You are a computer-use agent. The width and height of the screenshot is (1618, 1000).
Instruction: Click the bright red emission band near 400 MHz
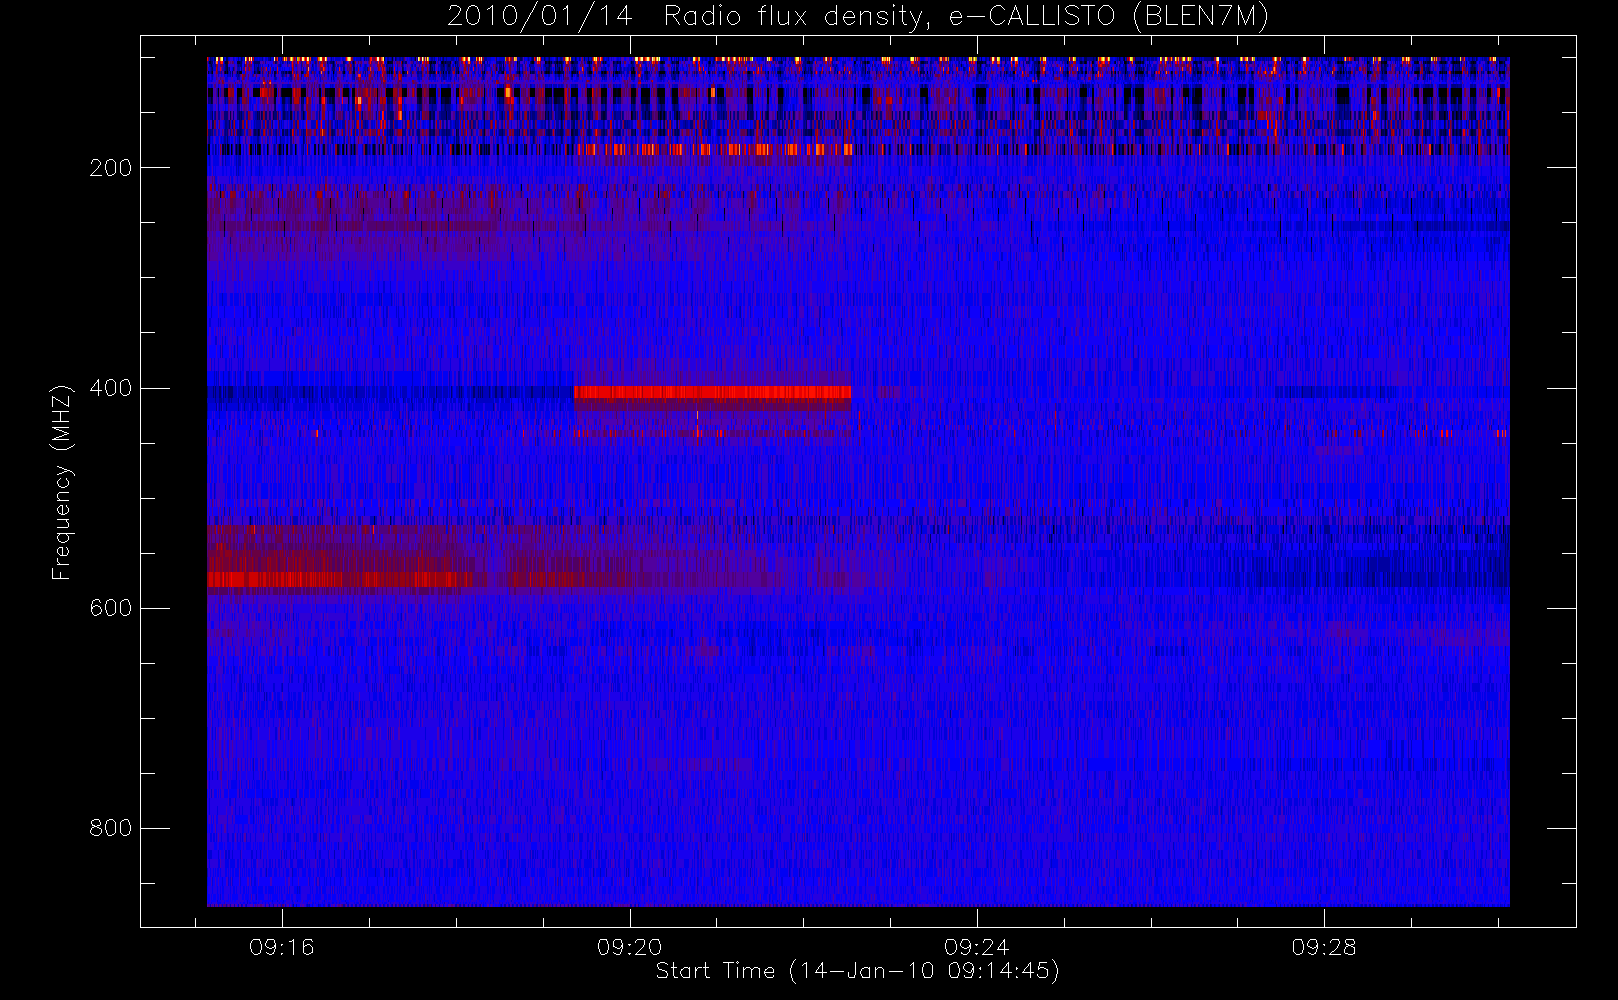pyautogui.click(x=713, y=392)
